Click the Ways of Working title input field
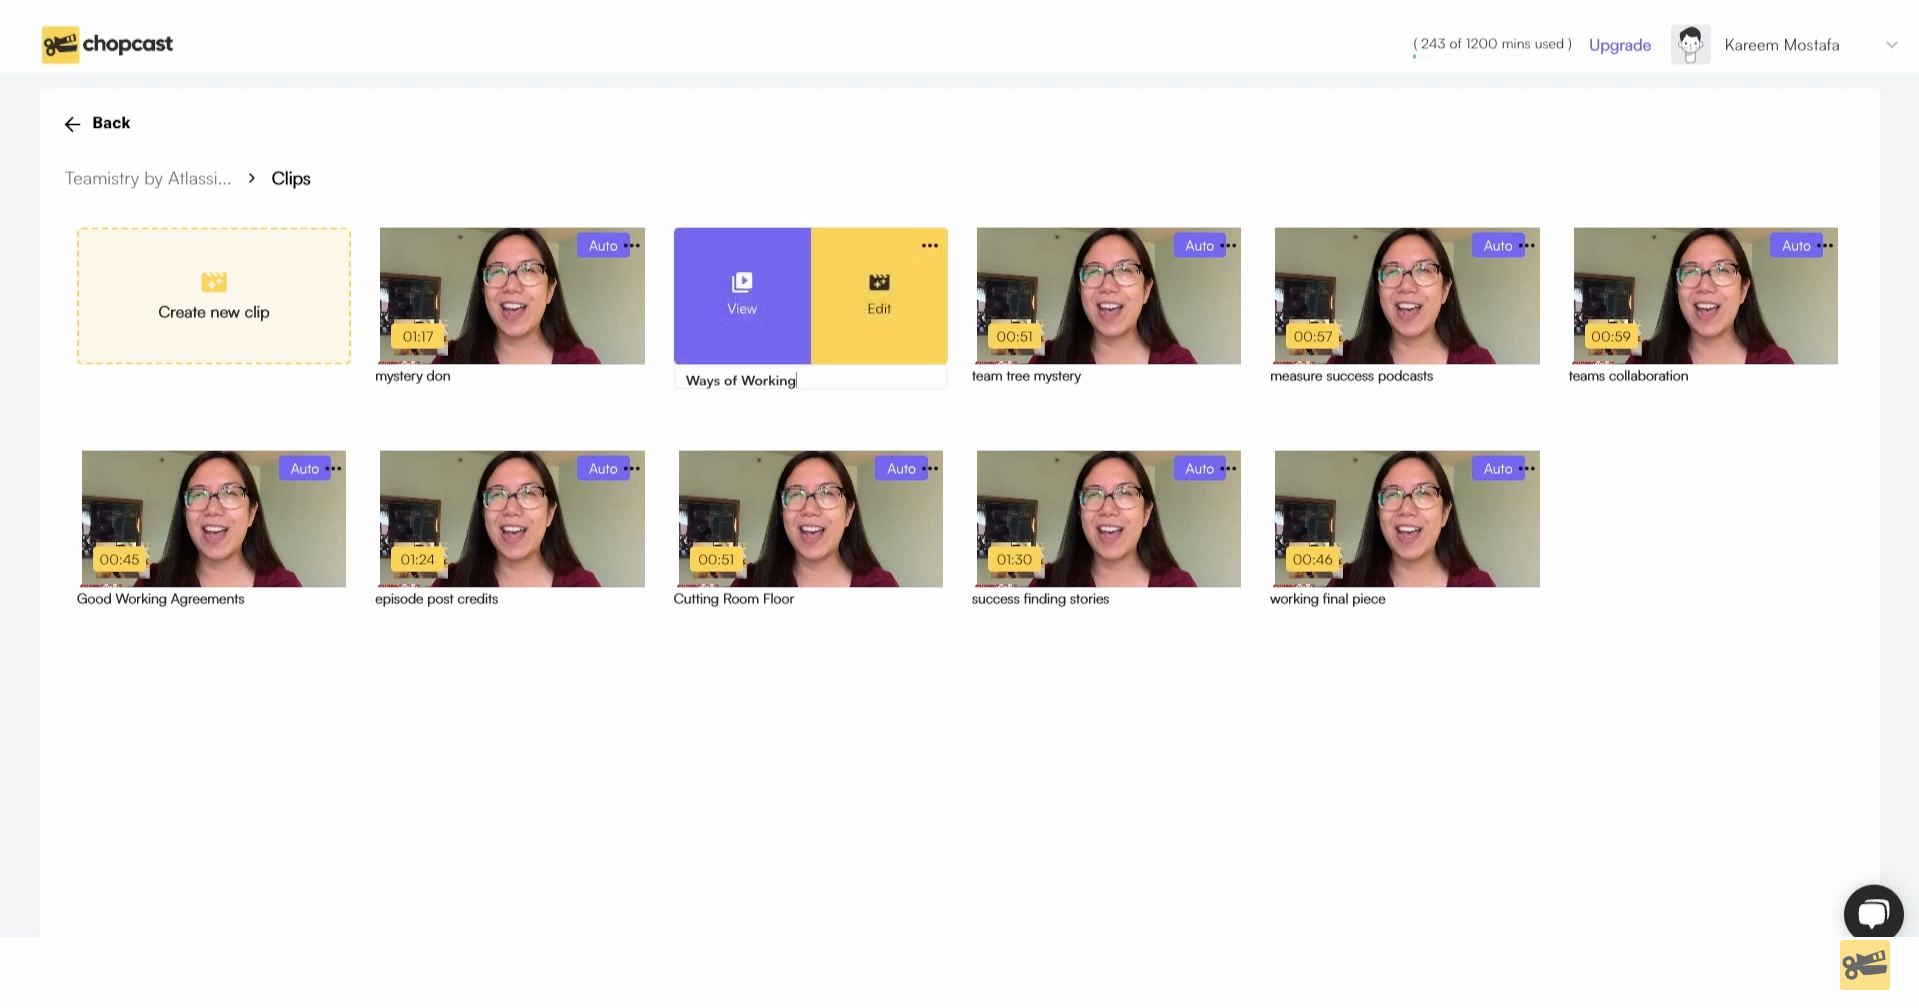 tap(810, 380)
